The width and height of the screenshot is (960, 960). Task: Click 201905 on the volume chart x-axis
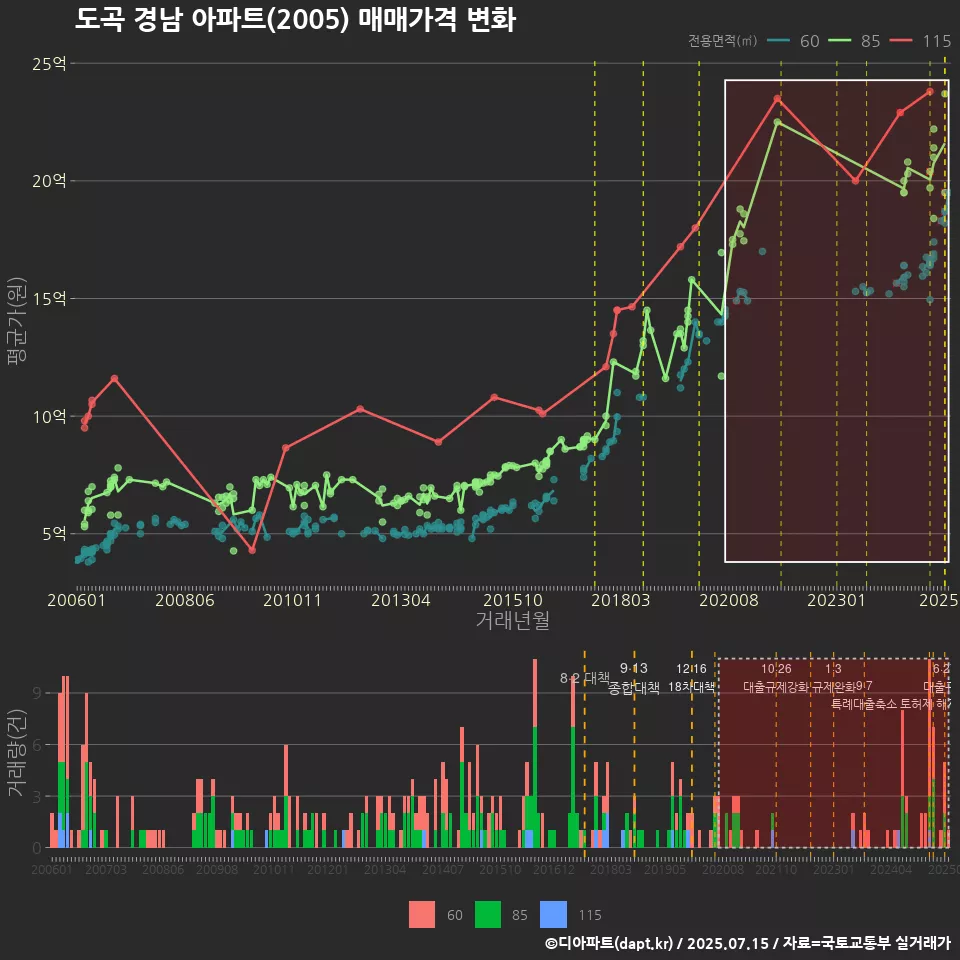[x=665, y=869]
